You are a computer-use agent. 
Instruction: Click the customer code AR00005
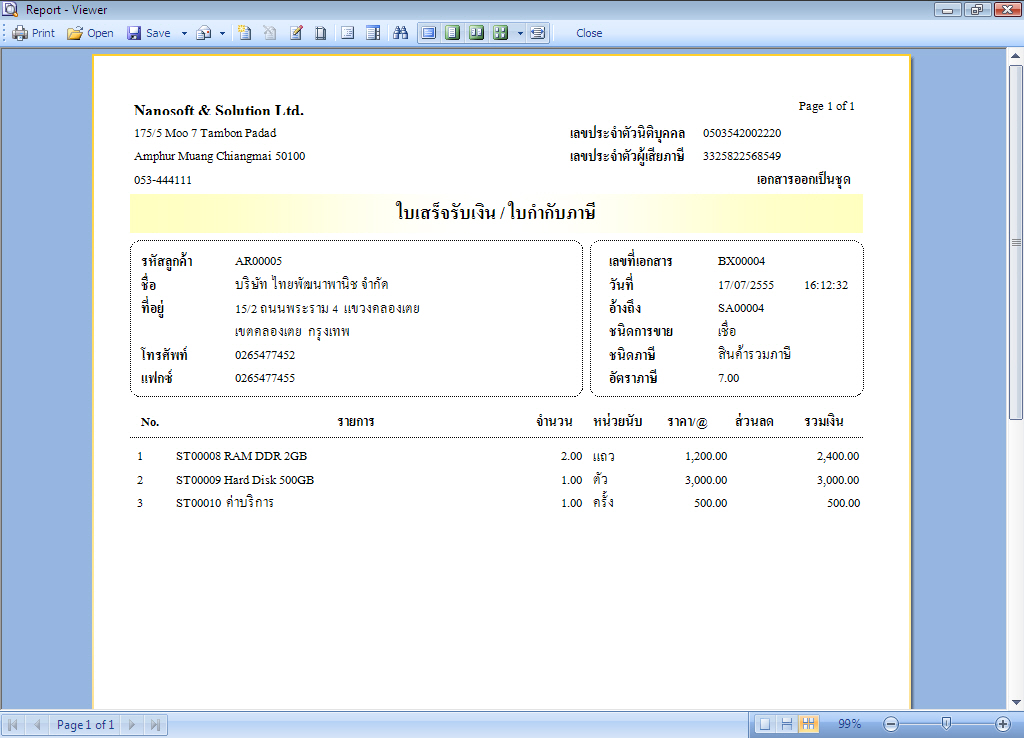(x=259, y=261)
